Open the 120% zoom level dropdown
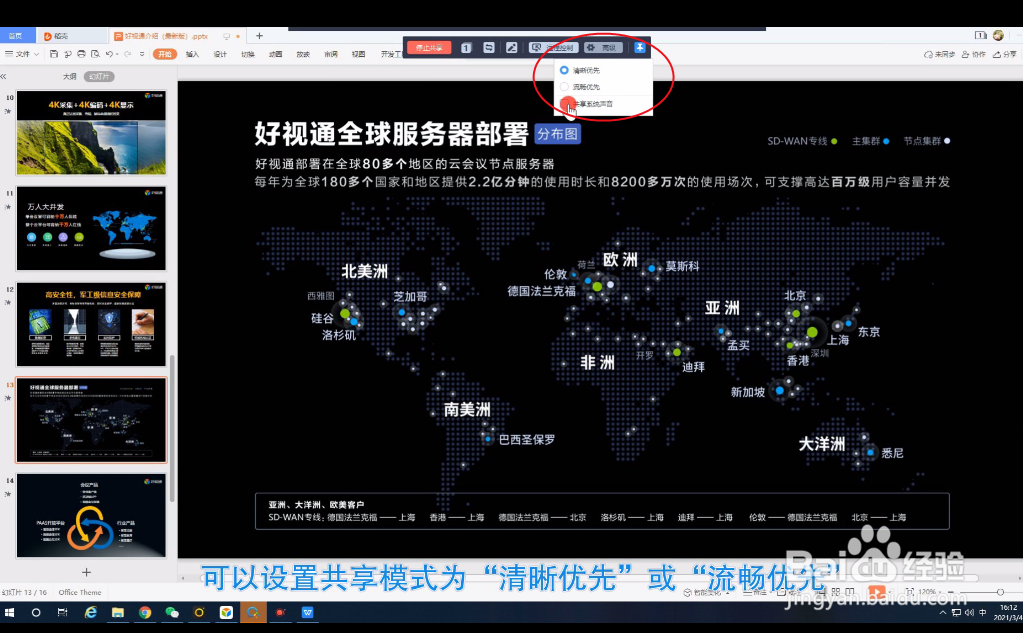The width and height of the screenshot is (1023, 633). (x=930, y=592)
